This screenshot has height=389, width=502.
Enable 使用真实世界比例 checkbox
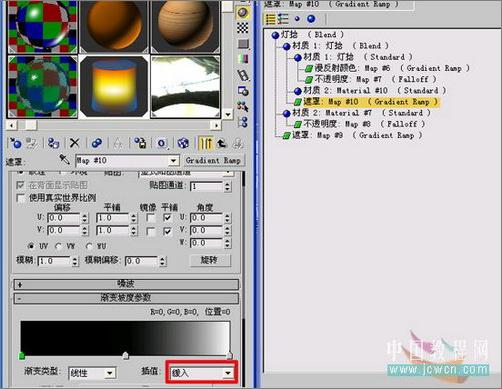20,198
